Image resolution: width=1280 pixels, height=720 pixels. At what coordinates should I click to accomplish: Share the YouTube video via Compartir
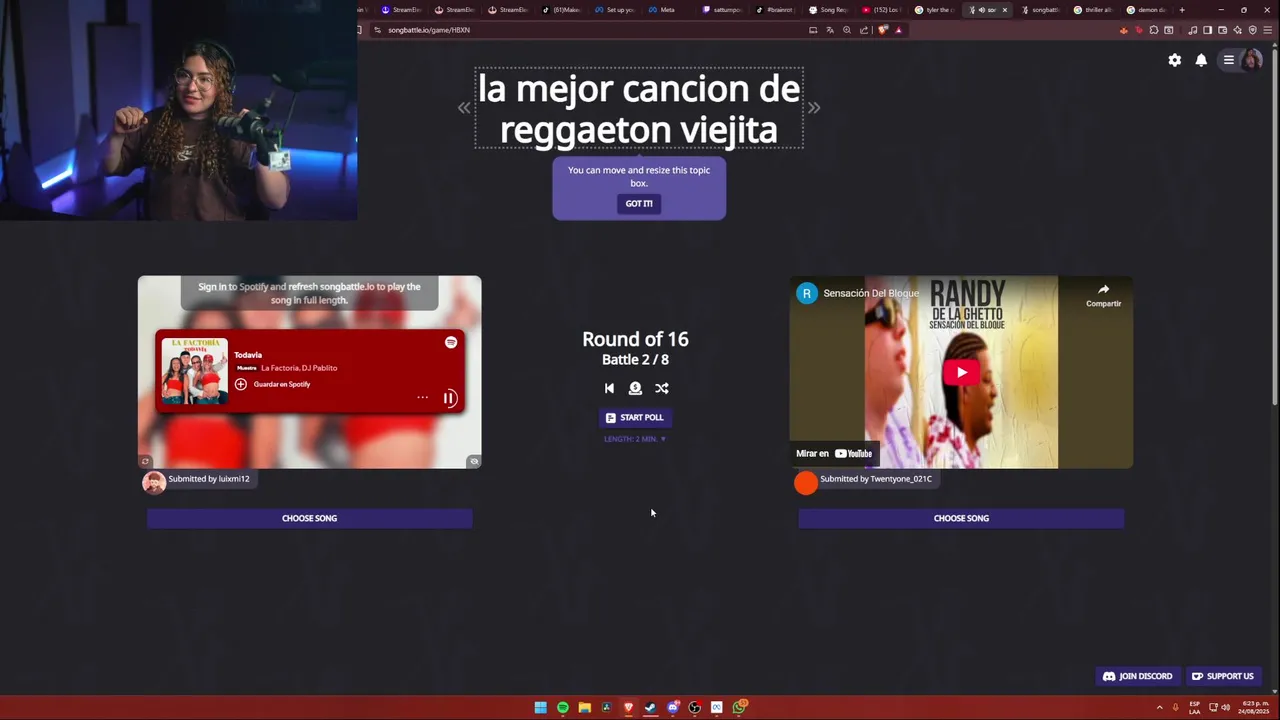(x=1103, y=295)
